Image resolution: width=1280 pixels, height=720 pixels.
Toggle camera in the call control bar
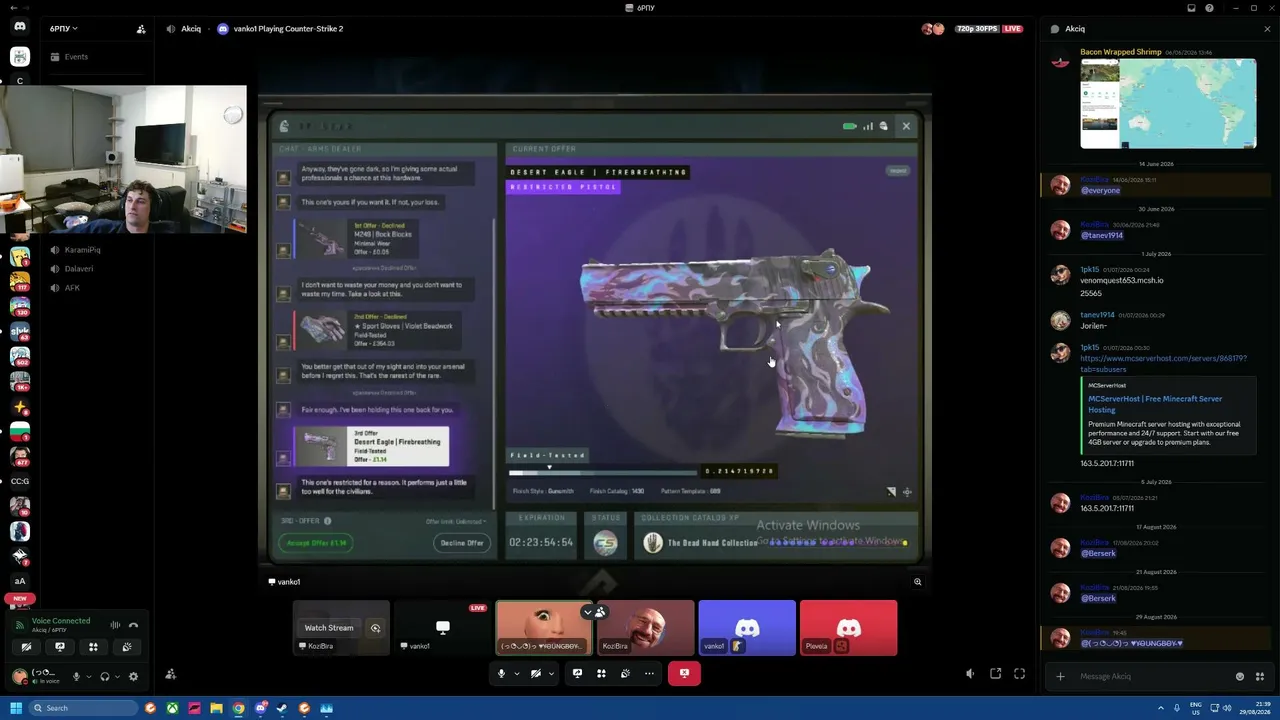point(535,674)
